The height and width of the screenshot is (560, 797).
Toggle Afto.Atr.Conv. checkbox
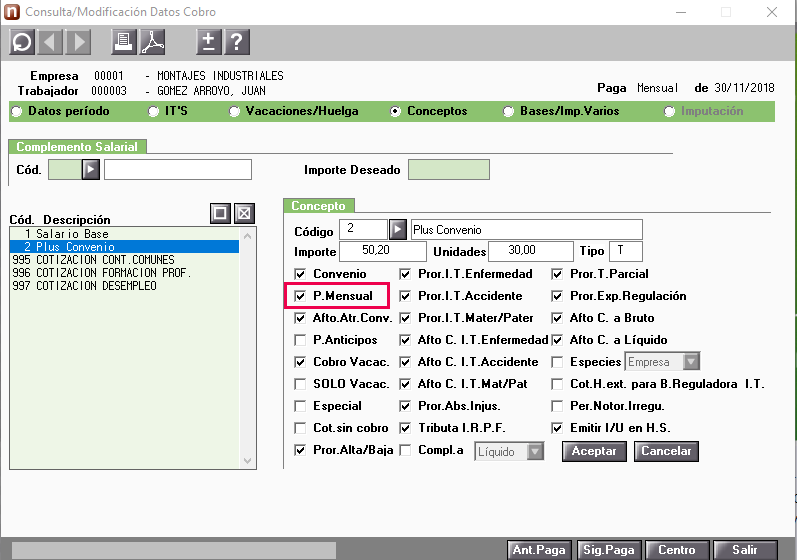[x=300, y=318]
